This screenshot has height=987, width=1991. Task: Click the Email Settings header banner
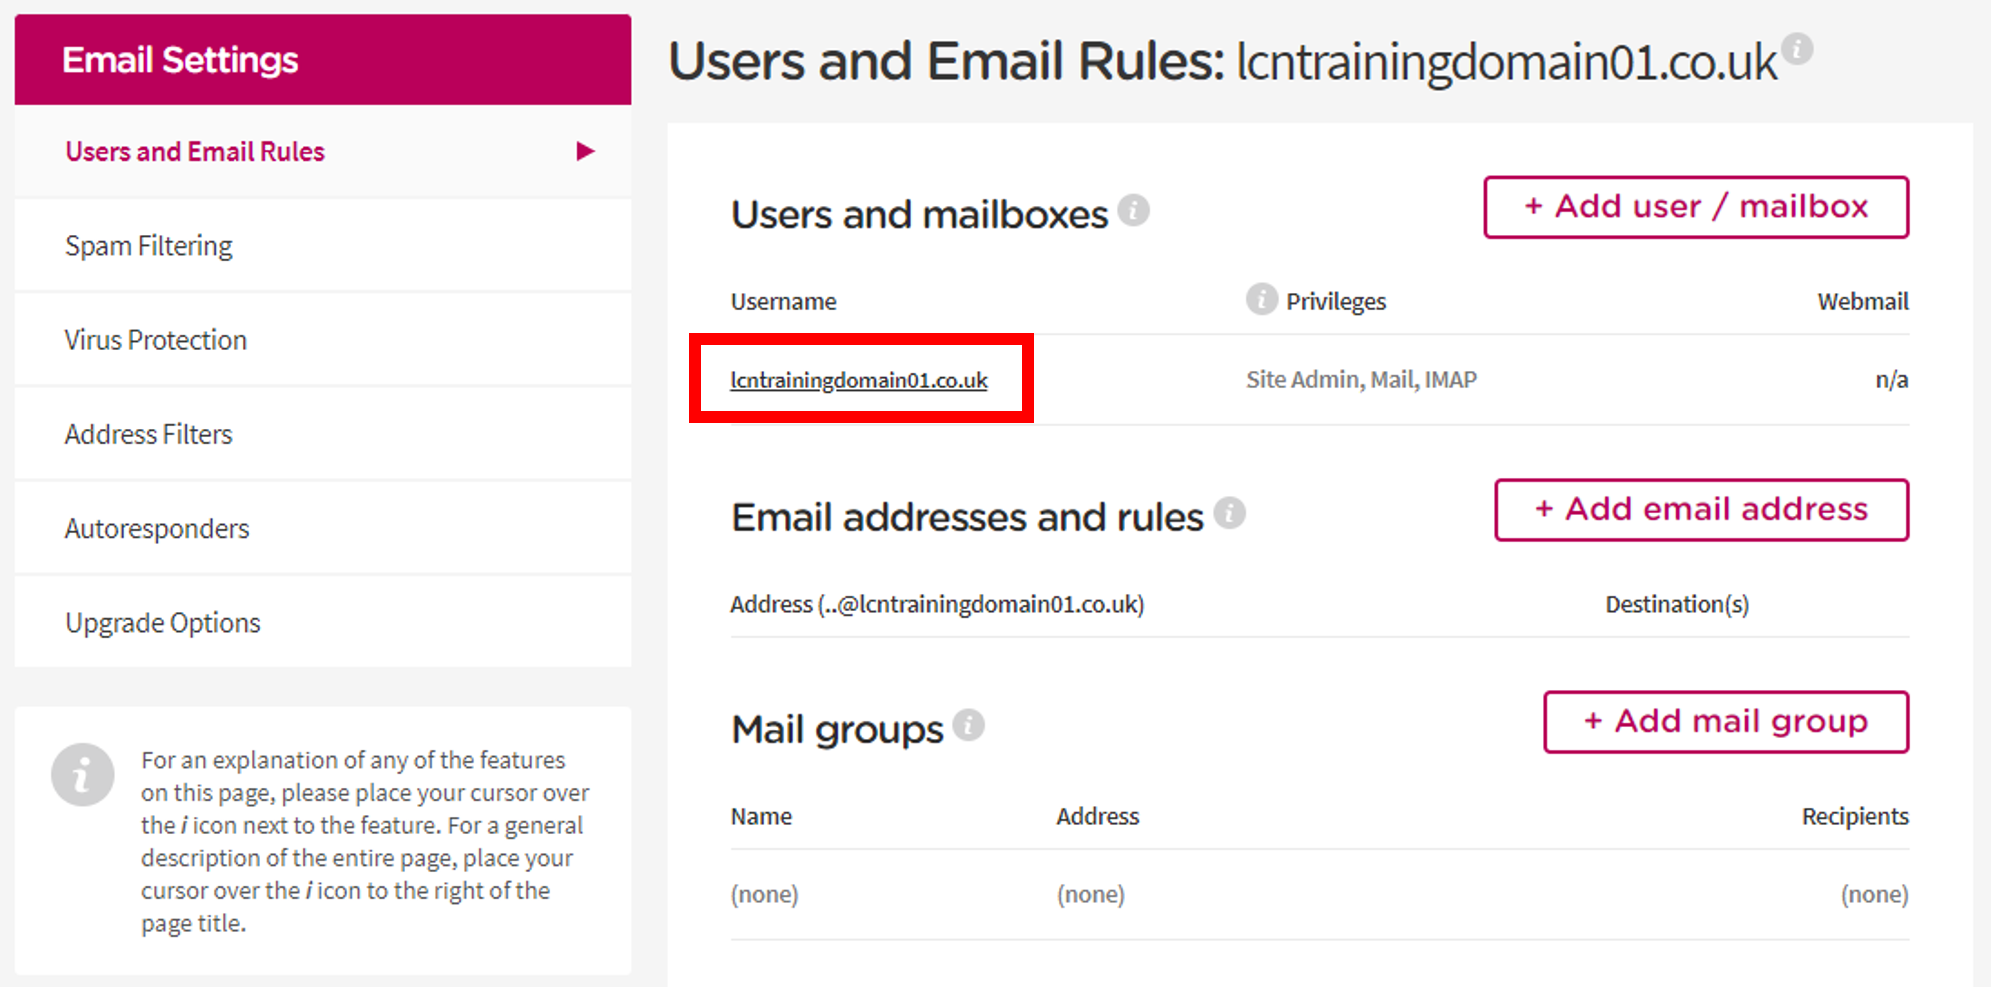[x=180, y=59]
